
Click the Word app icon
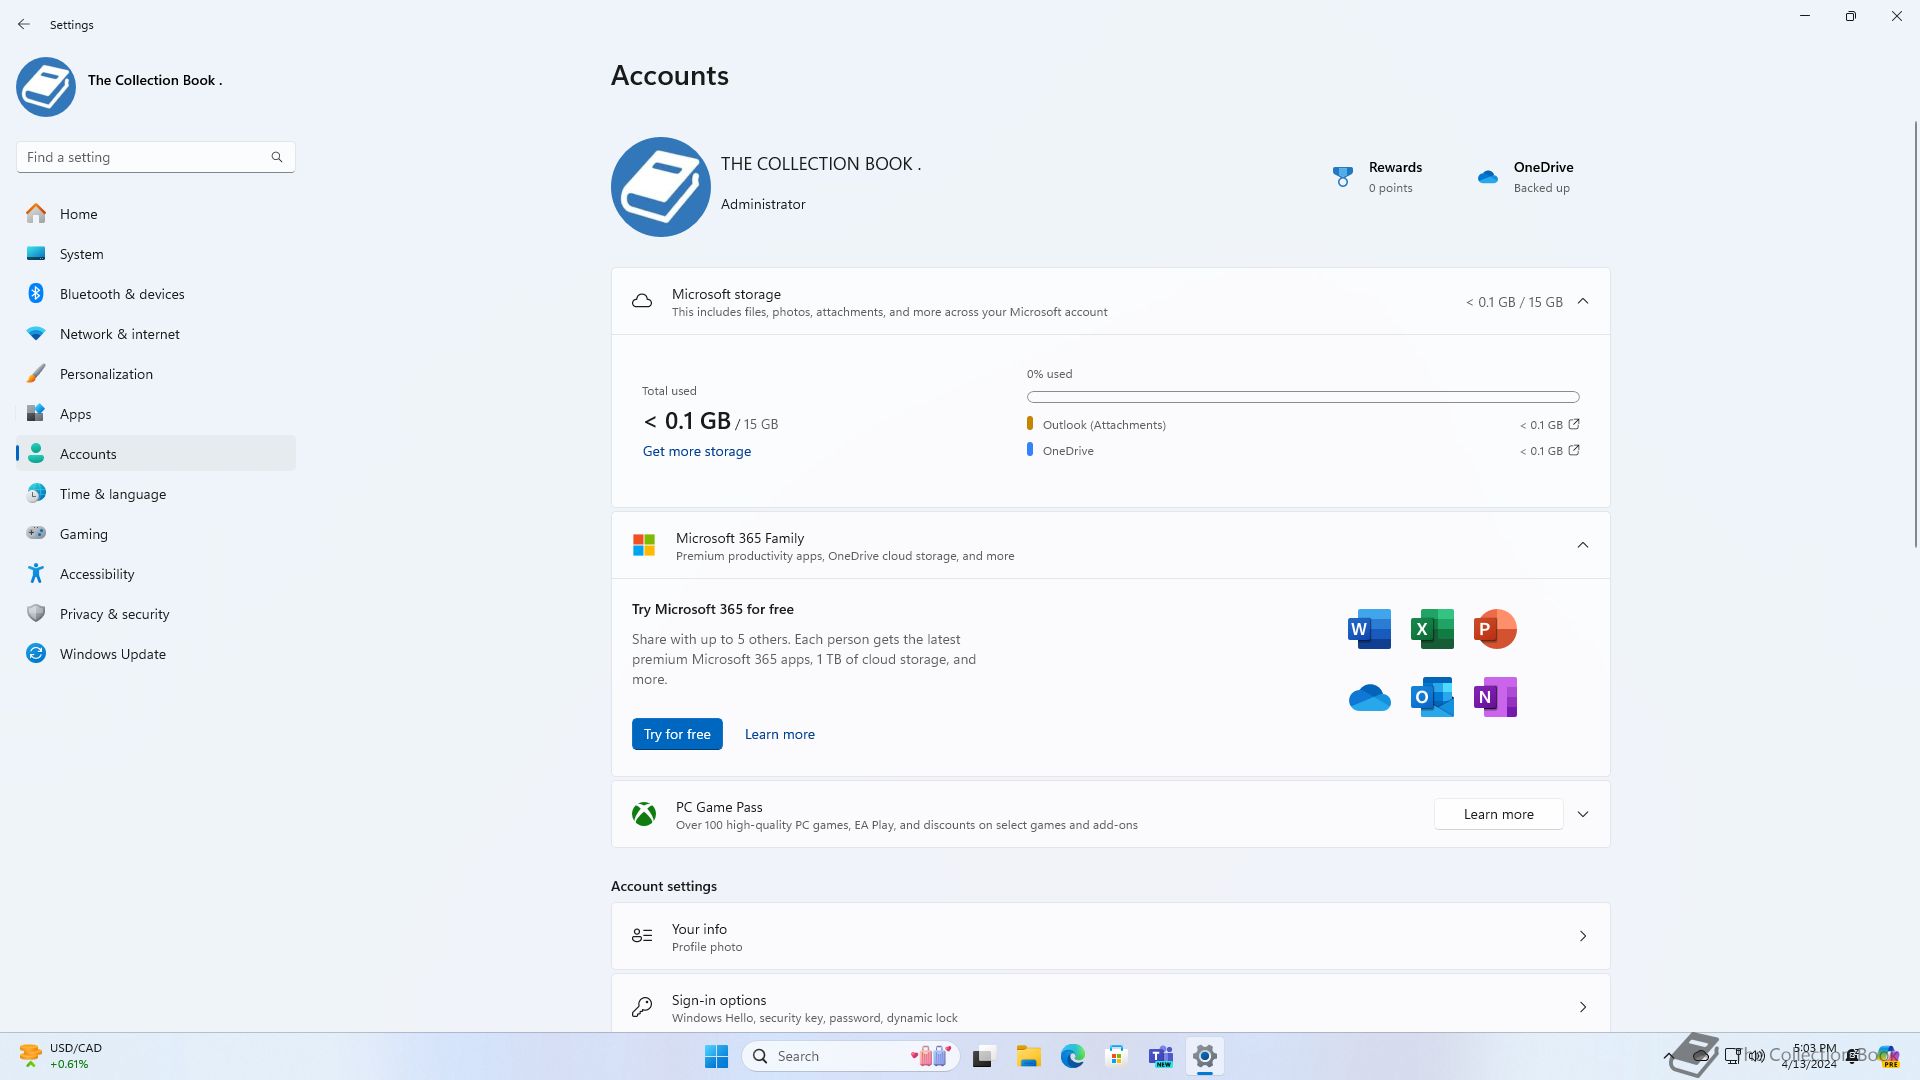tap(1369, 629)
